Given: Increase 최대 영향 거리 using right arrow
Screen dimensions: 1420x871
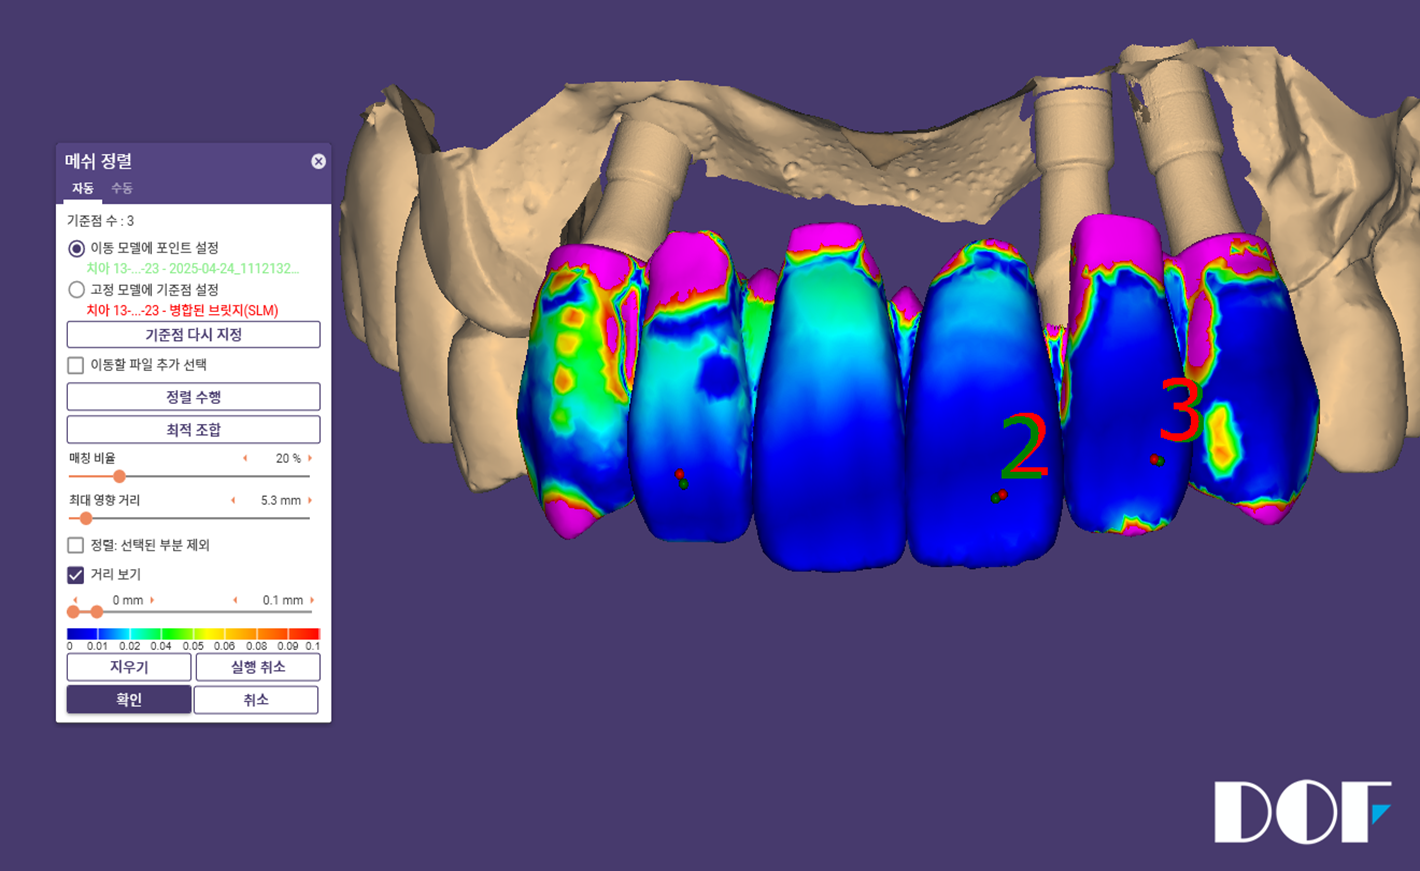Looking at the screenshot, I should [x=310, y=500].
